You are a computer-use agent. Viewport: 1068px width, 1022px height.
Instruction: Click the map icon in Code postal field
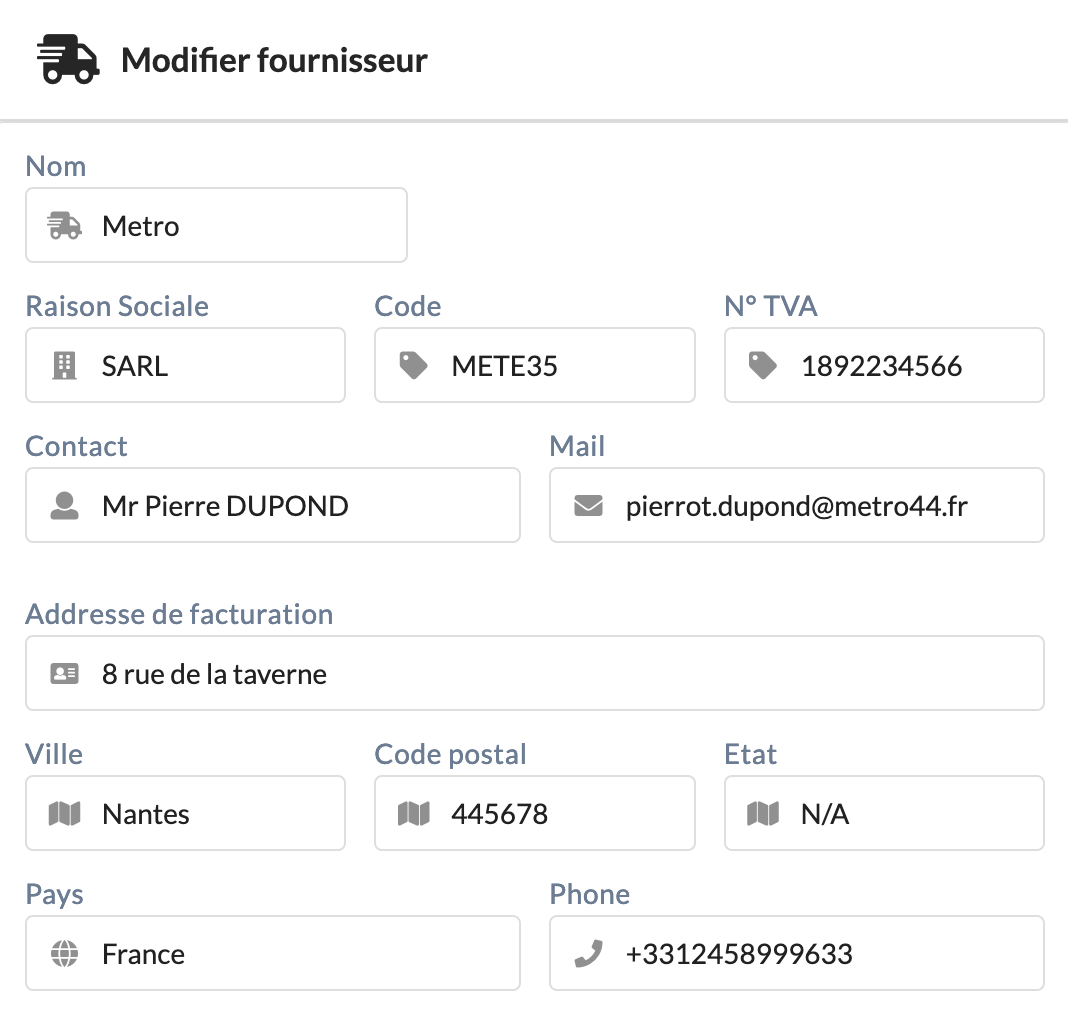click(x=413, y=814)
